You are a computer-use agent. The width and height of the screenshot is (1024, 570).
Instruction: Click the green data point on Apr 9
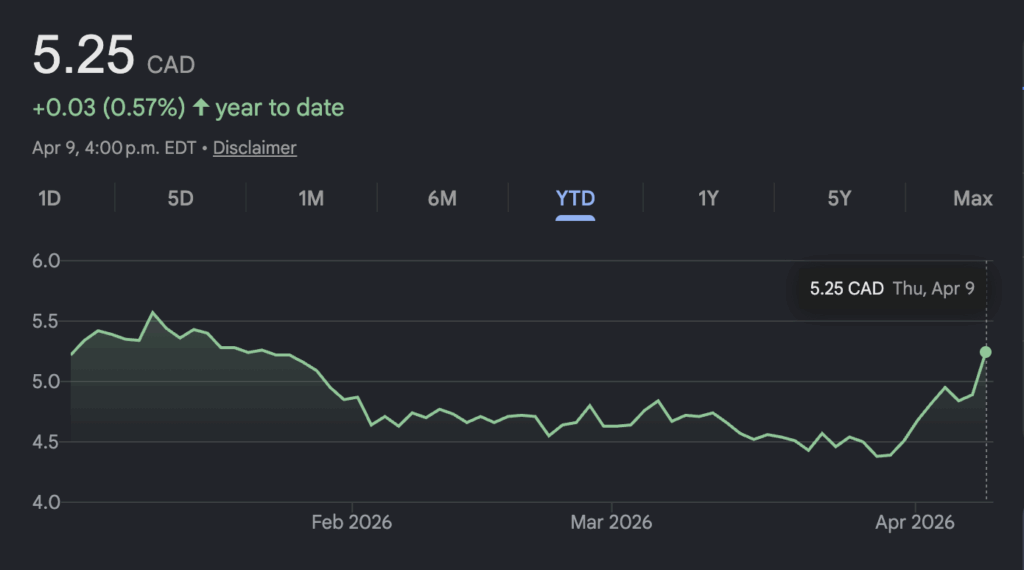pos(986,352)
